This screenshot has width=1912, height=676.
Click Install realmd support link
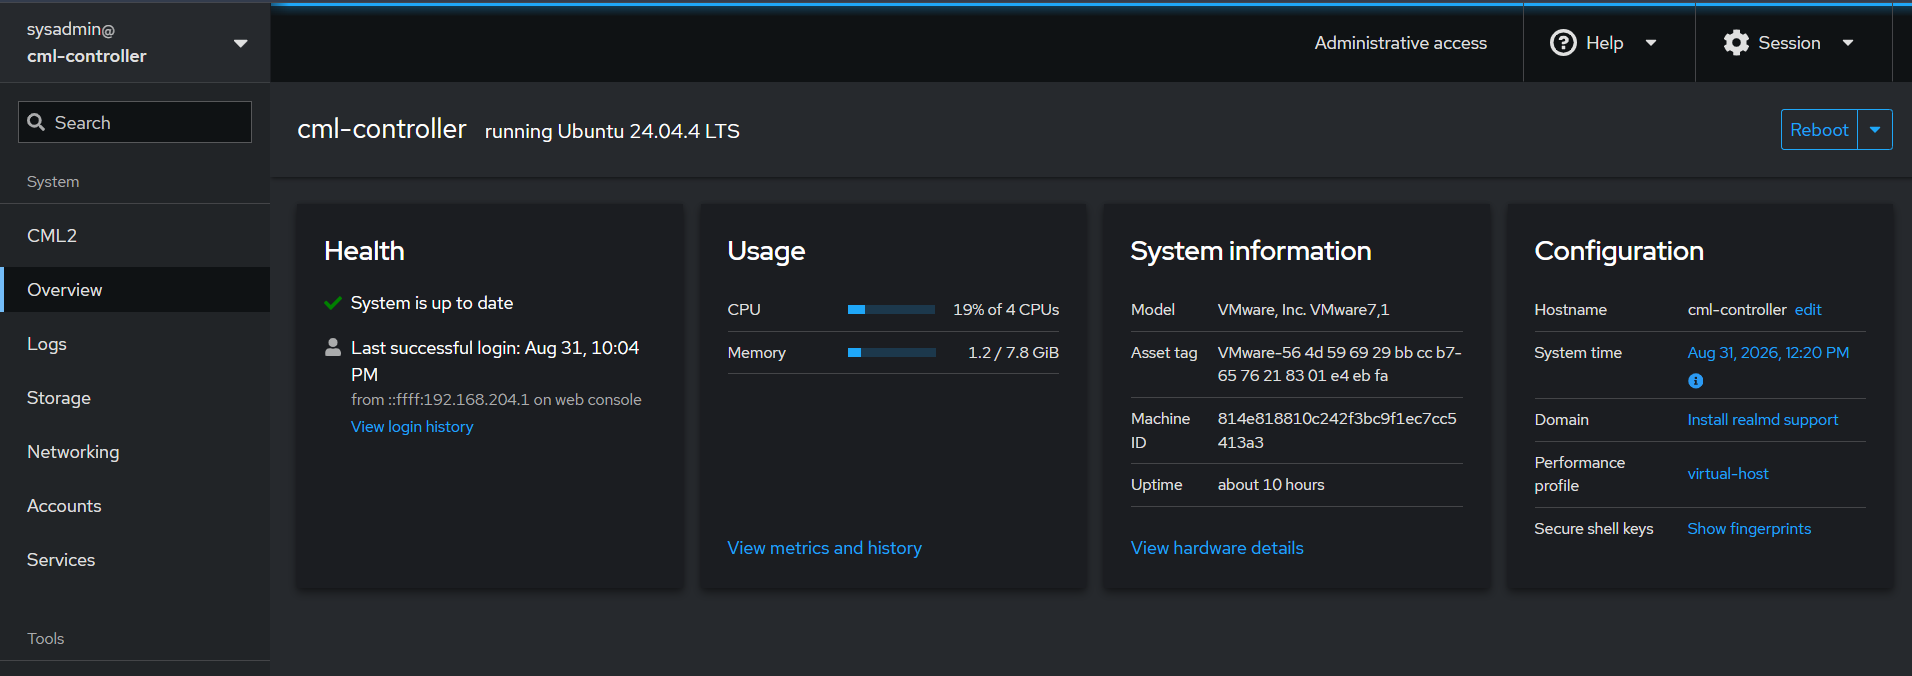1763,420
